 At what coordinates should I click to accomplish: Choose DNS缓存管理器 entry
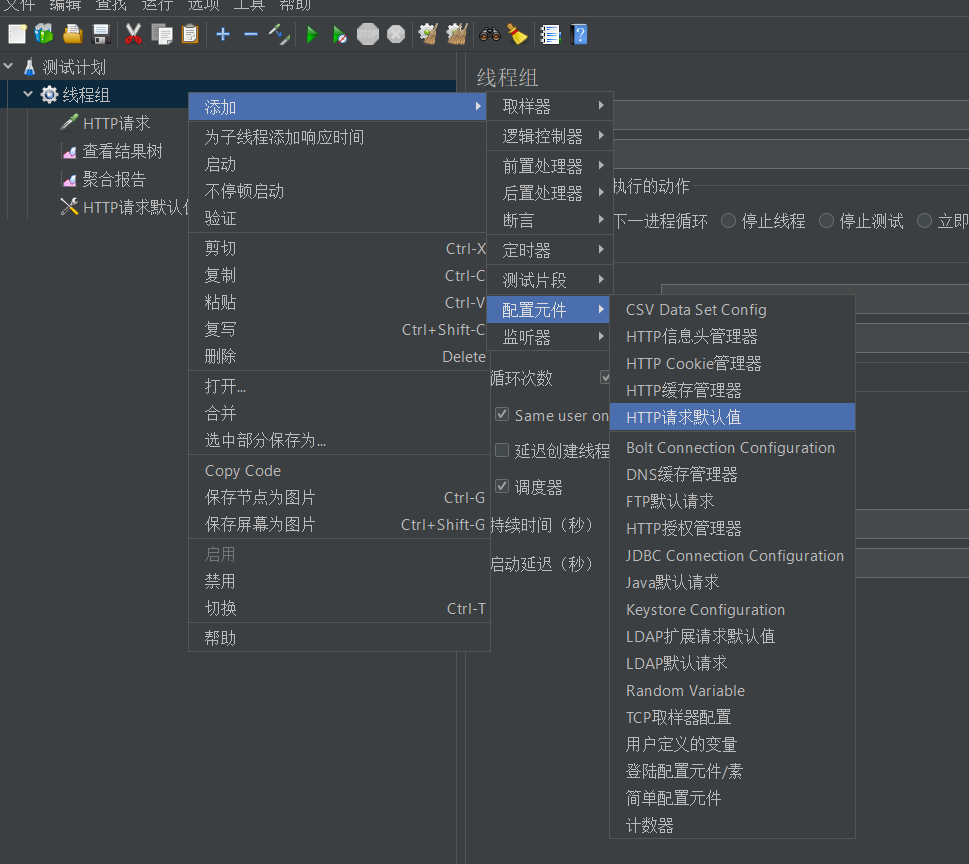pyautogui.click(x=732, y=475)
